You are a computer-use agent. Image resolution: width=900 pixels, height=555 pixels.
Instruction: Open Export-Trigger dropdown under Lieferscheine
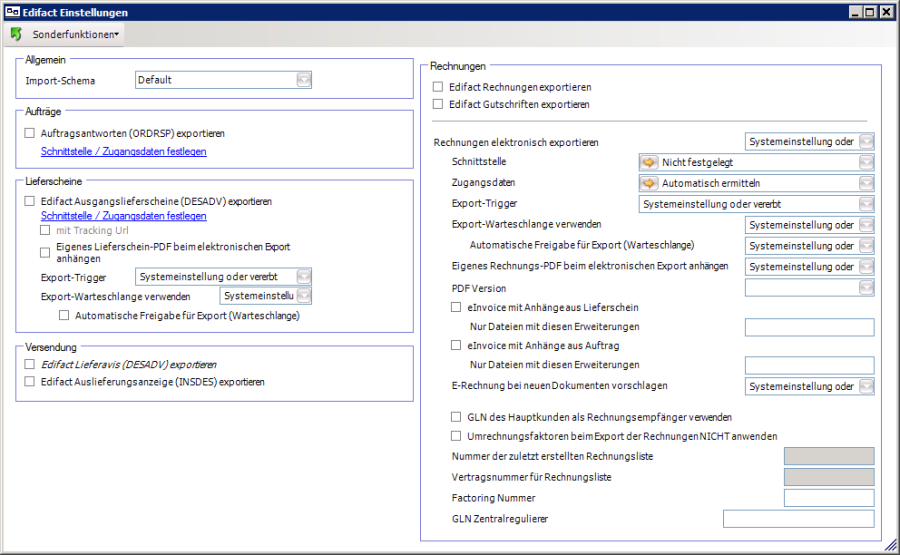point(303,277)
